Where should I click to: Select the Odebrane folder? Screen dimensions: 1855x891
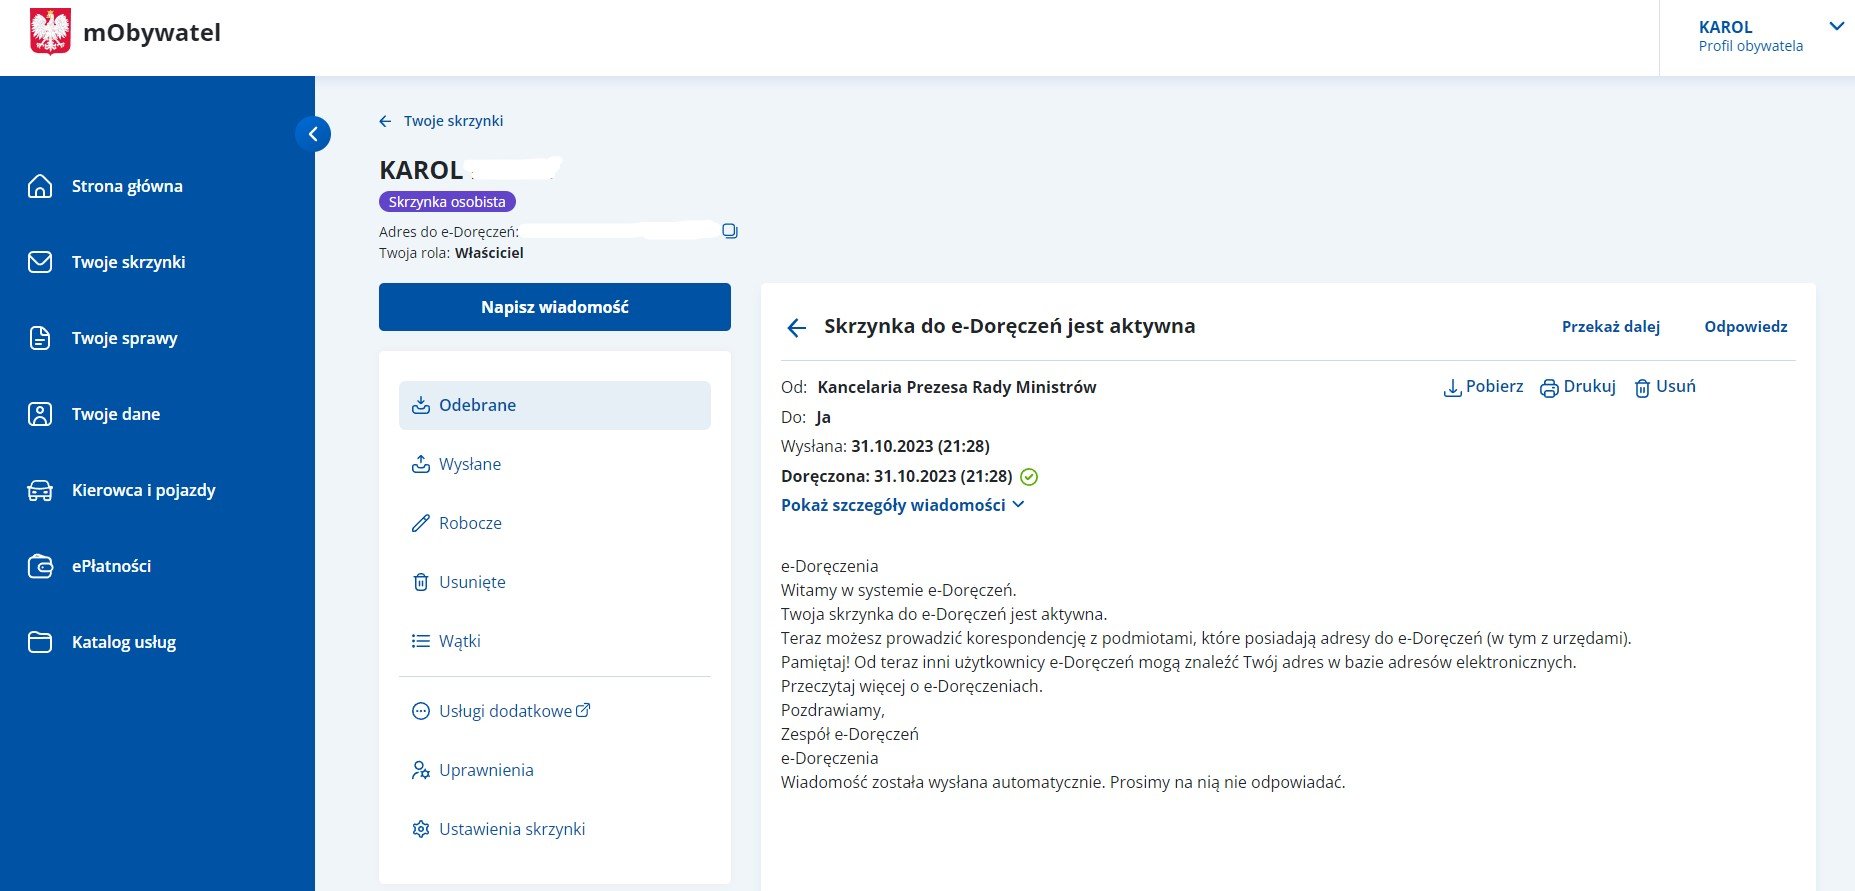click(555, 405)
